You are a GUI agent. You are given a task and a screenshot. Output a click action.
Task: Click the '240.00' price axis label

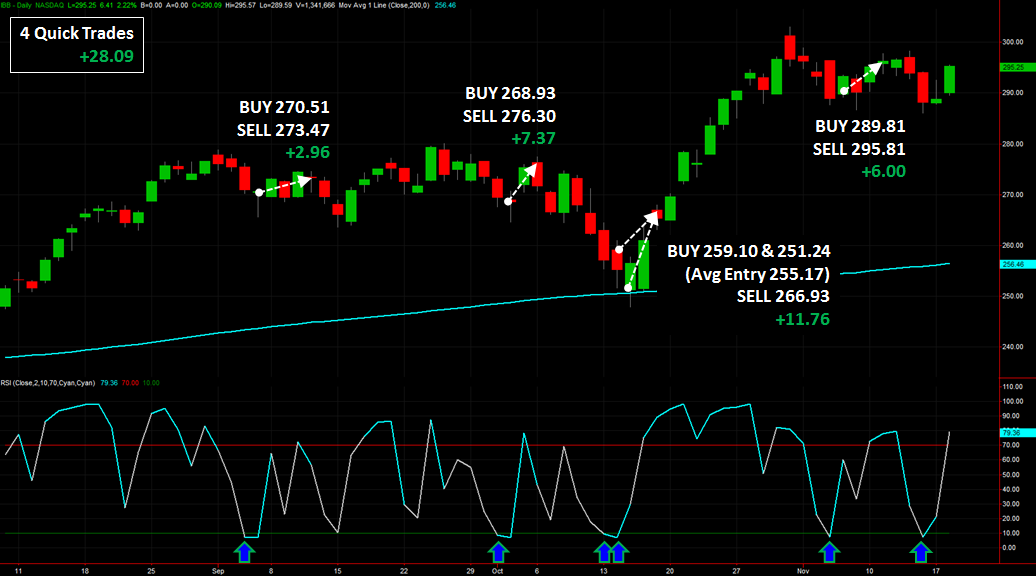(1013, 347)
